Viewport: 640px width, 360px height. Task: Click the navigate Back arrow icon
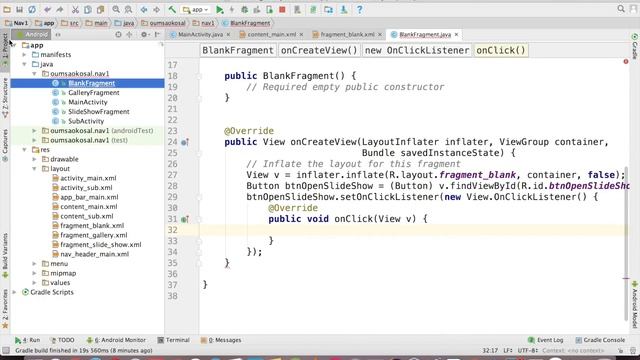(144, 9)
